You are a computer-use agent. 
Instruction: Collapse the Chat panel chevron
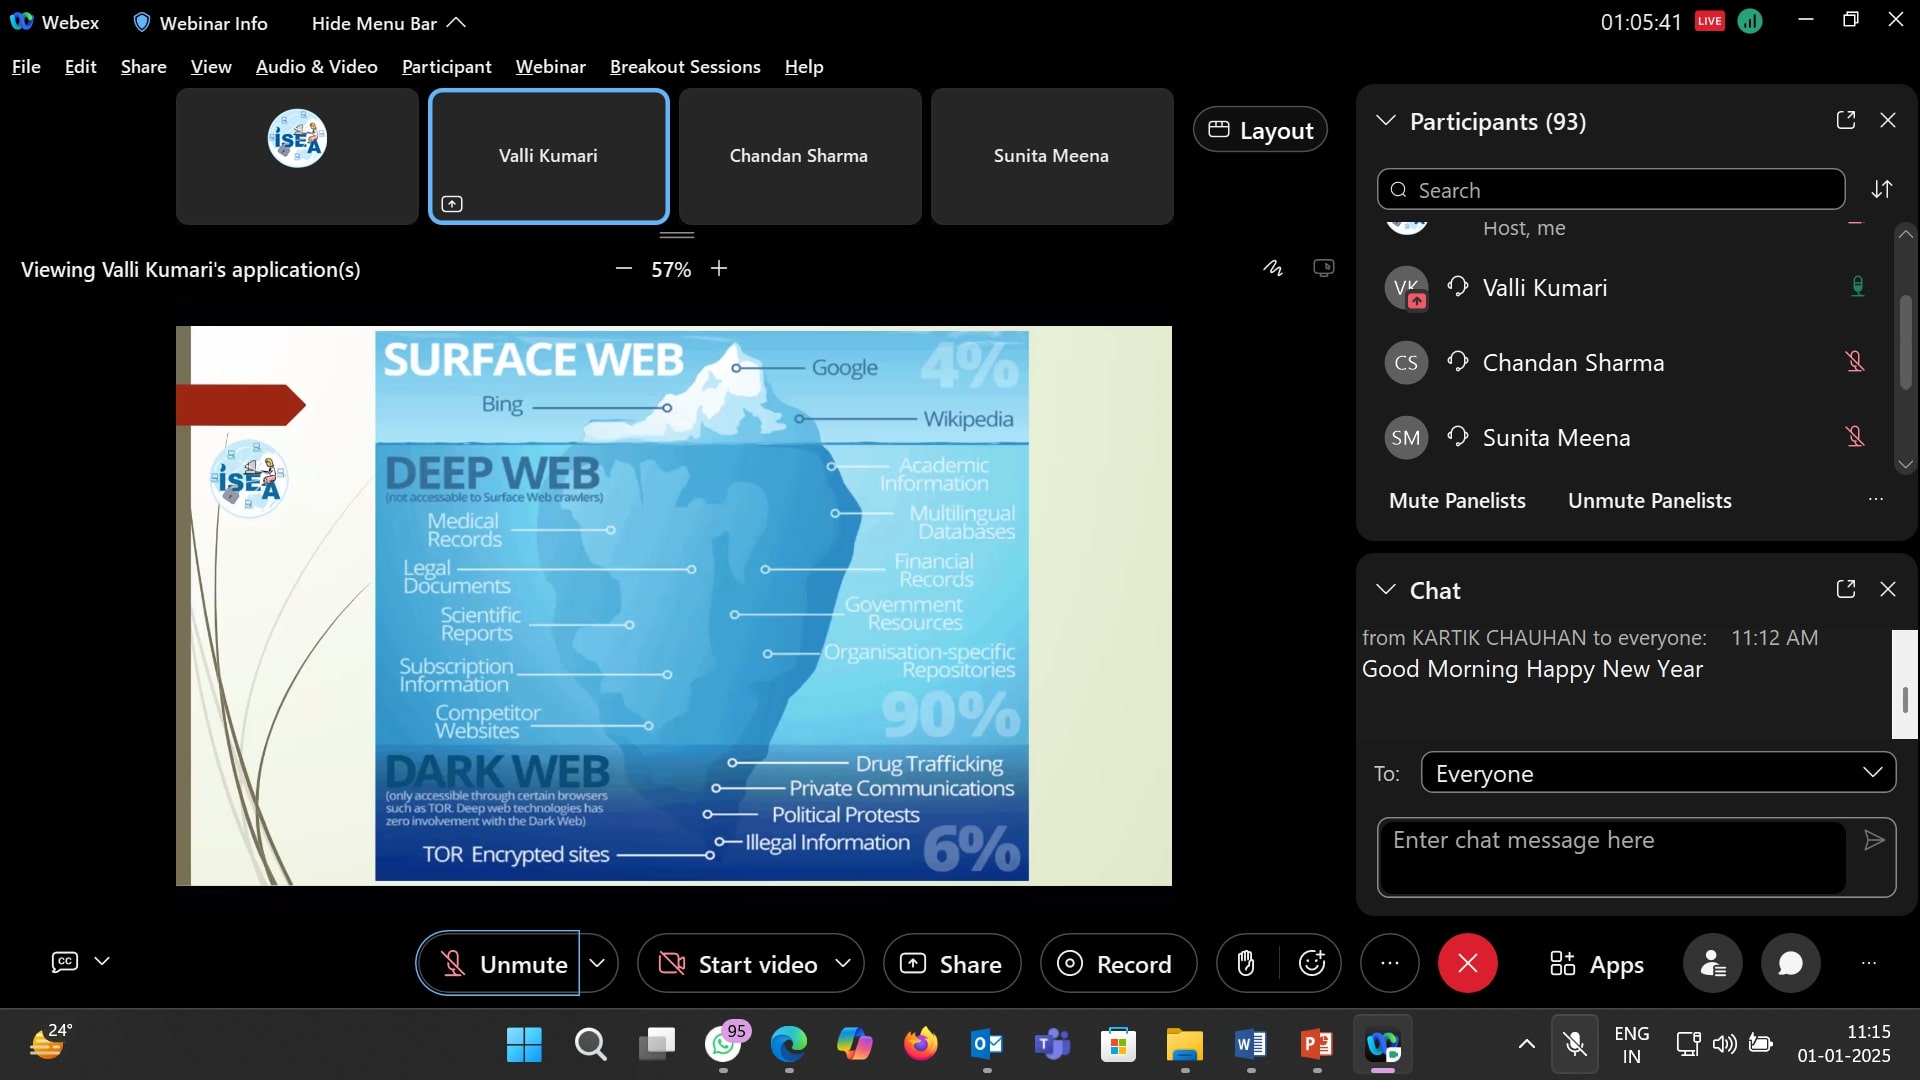1385,590
